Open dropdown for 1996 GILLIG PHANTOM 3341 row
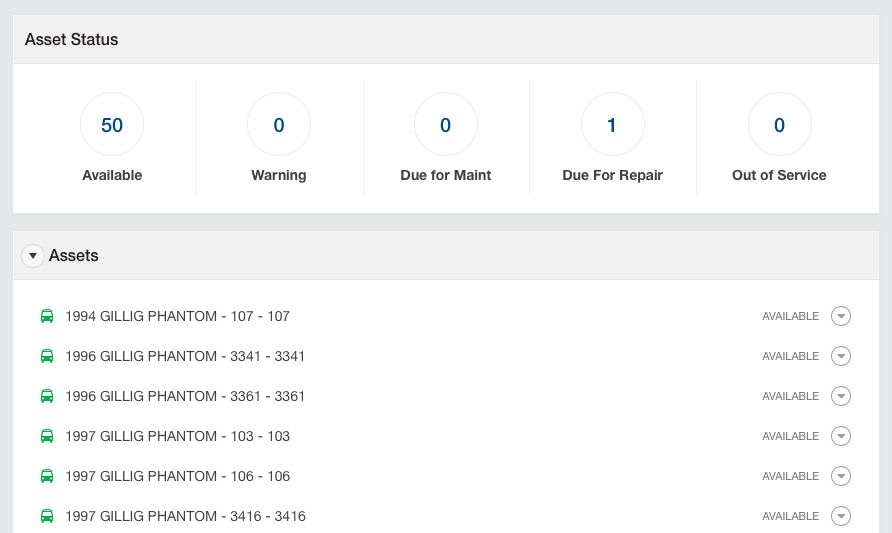This screenshot has height=533, width=892. click(x=841, y=356)
